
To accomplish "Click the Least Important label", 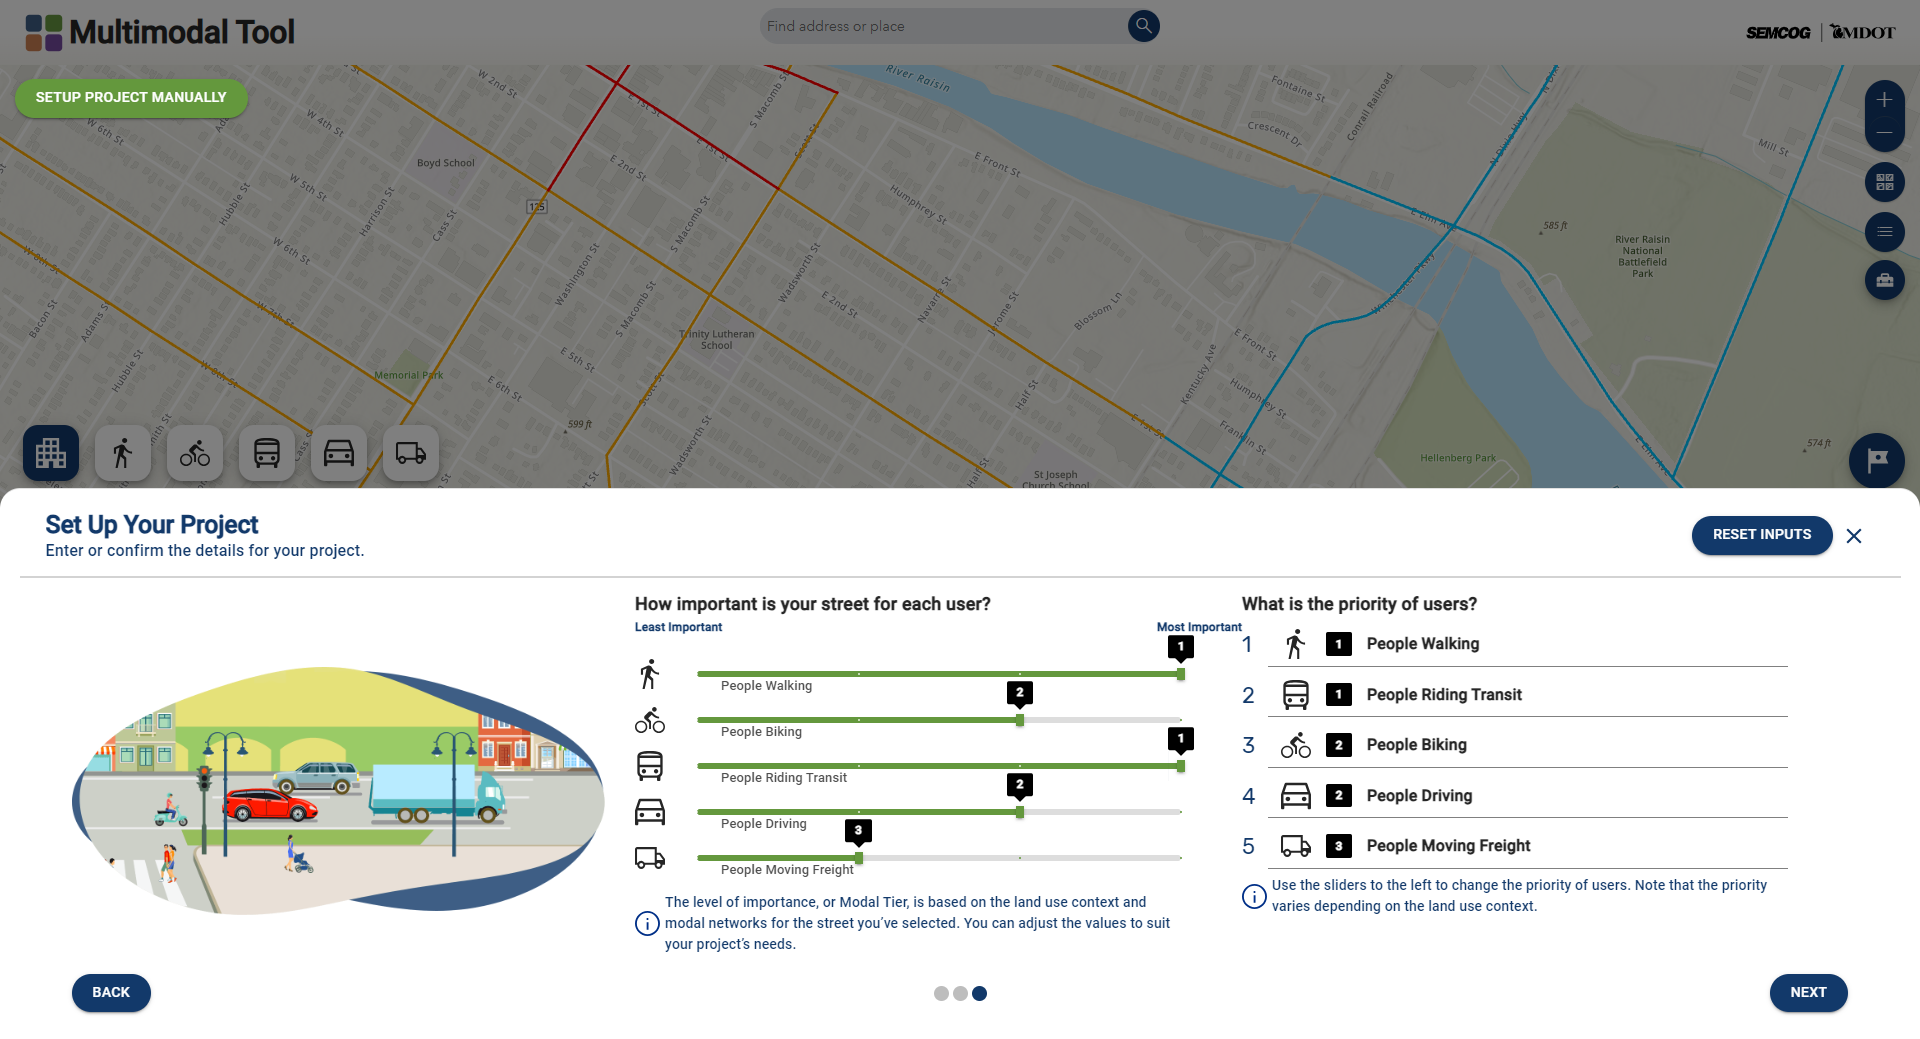I will click(678, 627).
